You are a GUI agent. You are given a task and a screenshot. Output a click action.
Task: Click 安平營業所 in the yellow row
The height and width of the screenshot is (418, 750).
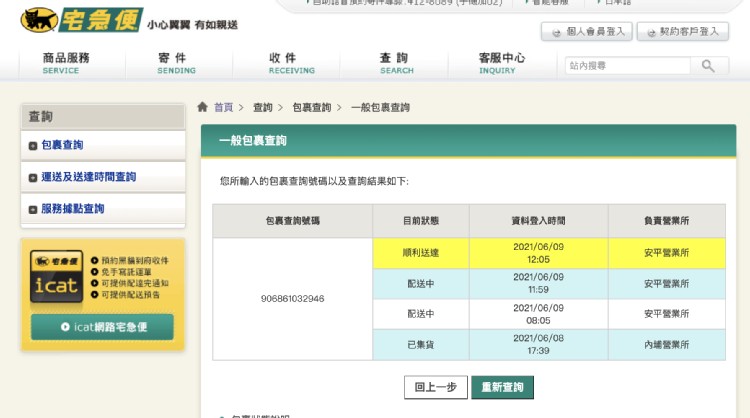point(667,253)
